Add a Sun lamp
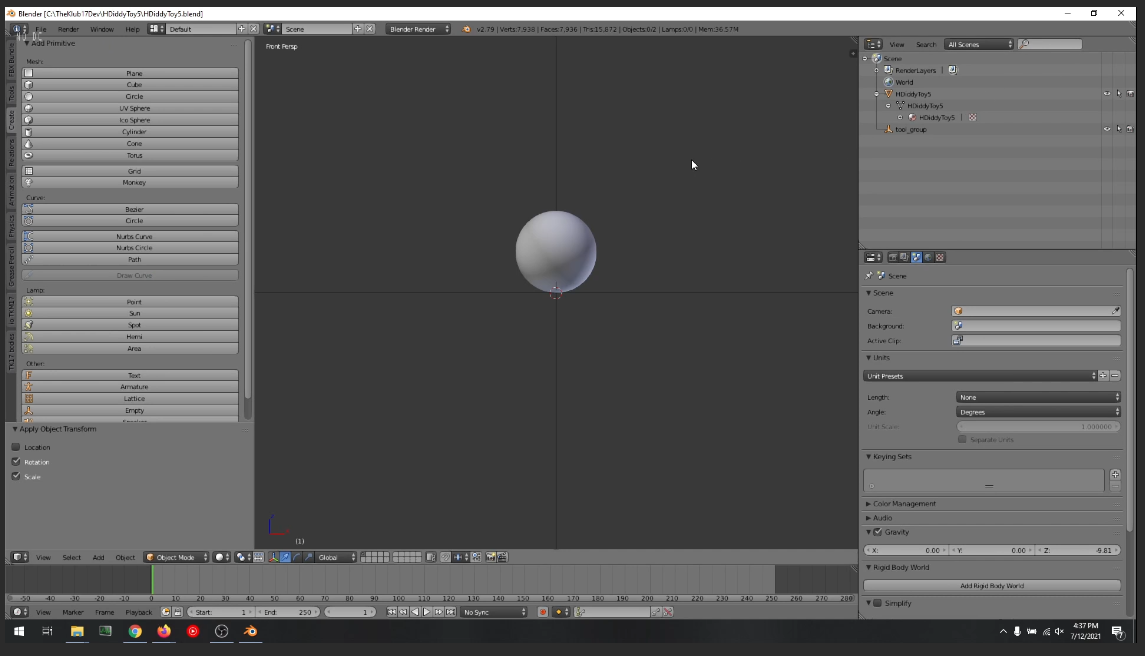1145x656 pixels. pos(130,313)
